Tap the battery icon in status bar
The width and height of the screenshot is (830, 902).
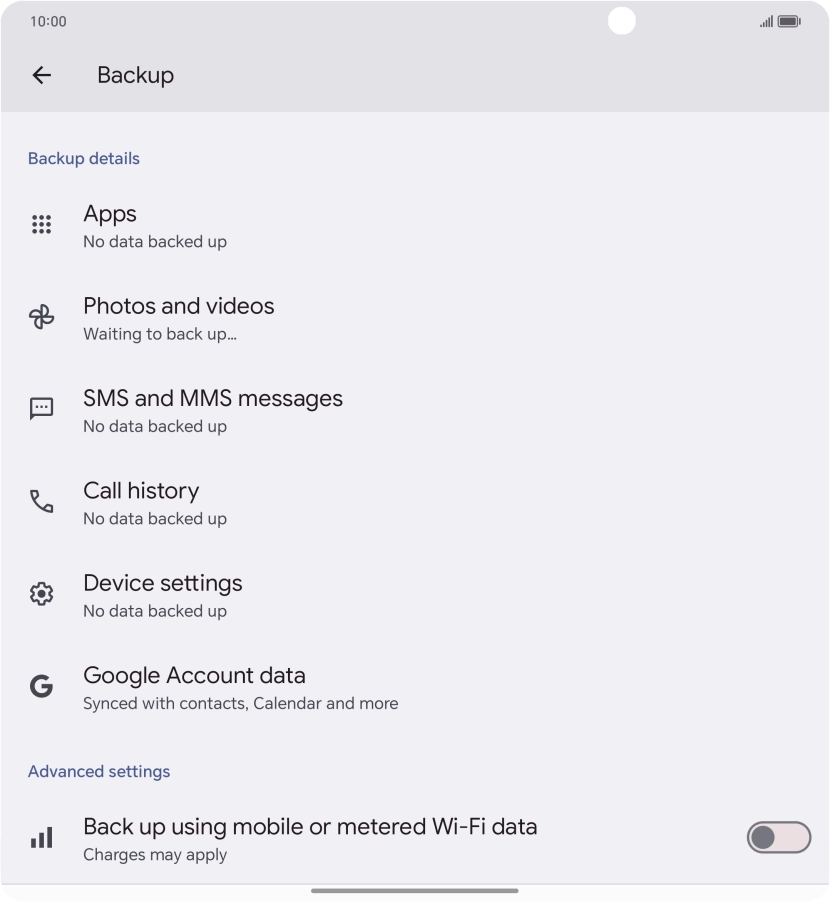click(789, 21)
